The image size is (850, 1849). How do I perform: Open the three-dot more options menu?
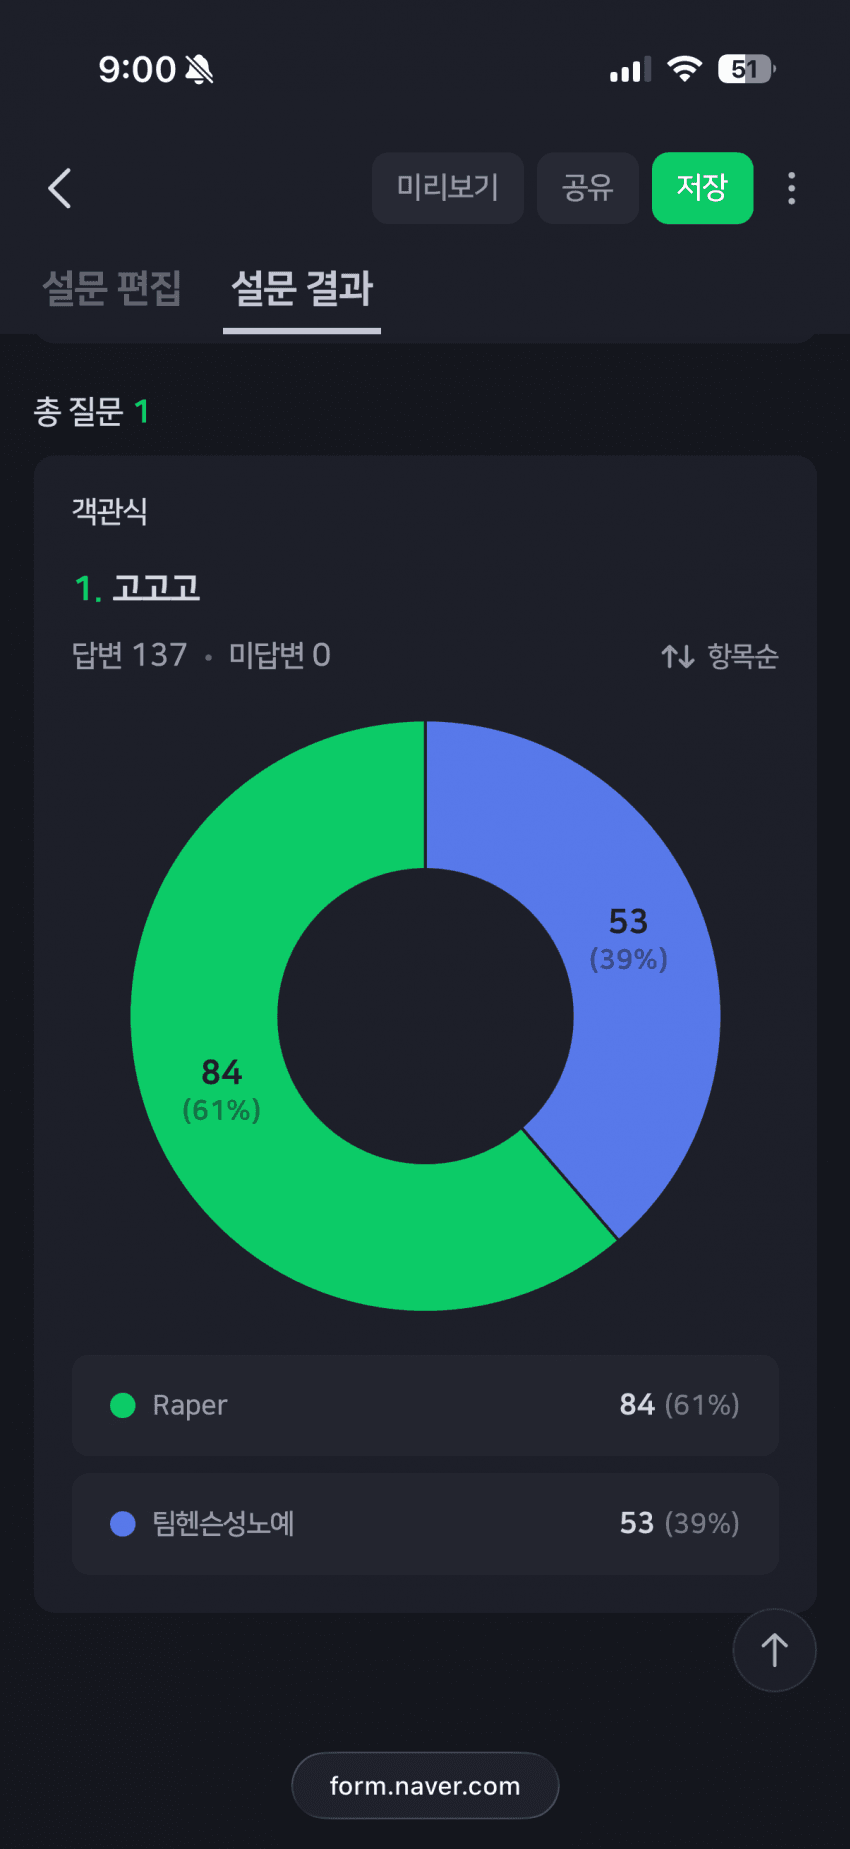click(791, 188)
